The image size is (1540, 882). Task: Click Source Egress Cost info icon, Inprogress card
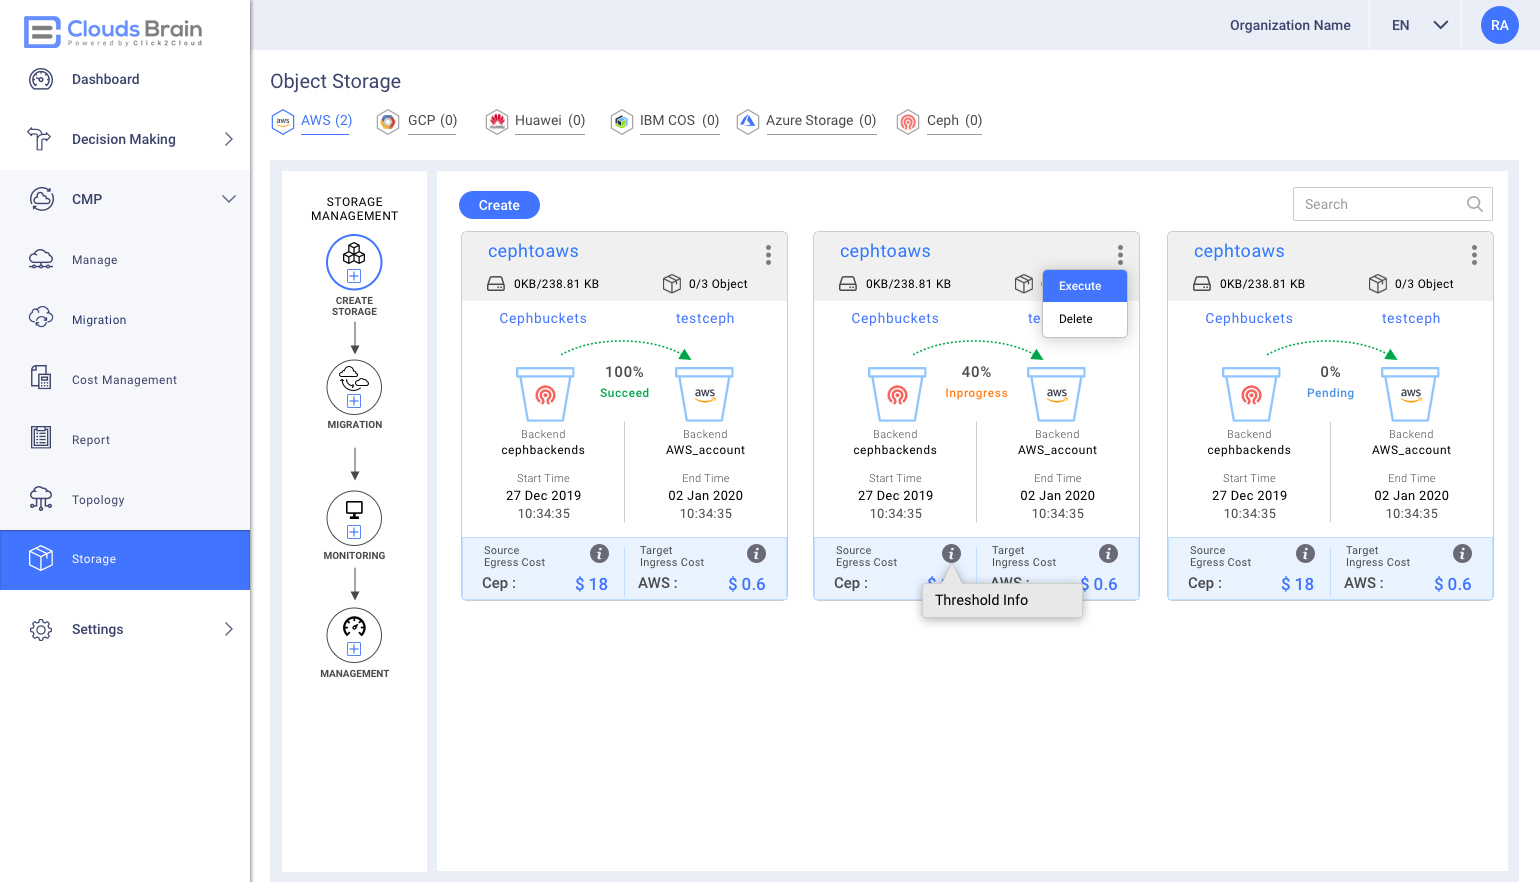951,553
